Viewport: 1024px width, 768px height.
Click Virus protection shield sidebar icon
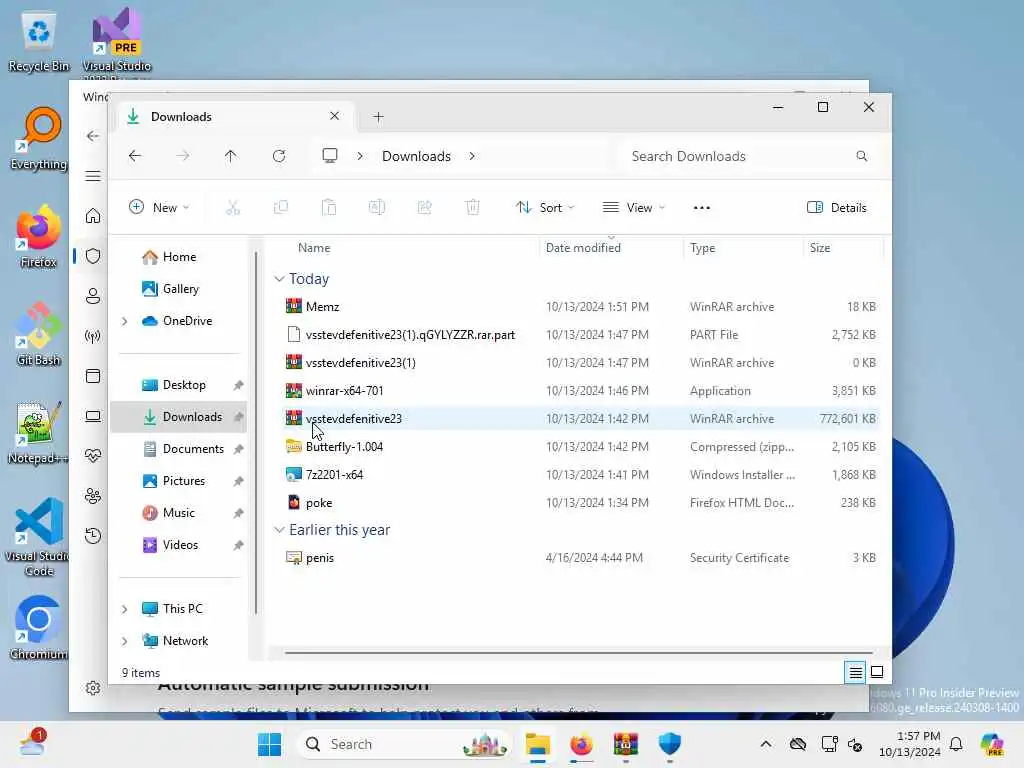[93, 256]
